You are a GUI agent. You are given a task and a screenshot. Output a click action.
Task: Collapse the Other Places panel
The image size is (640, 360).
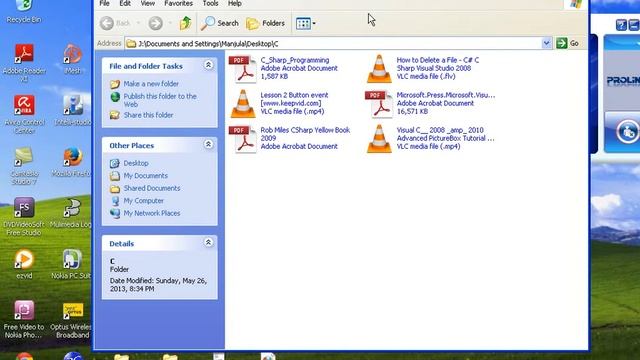click(208, 144)
